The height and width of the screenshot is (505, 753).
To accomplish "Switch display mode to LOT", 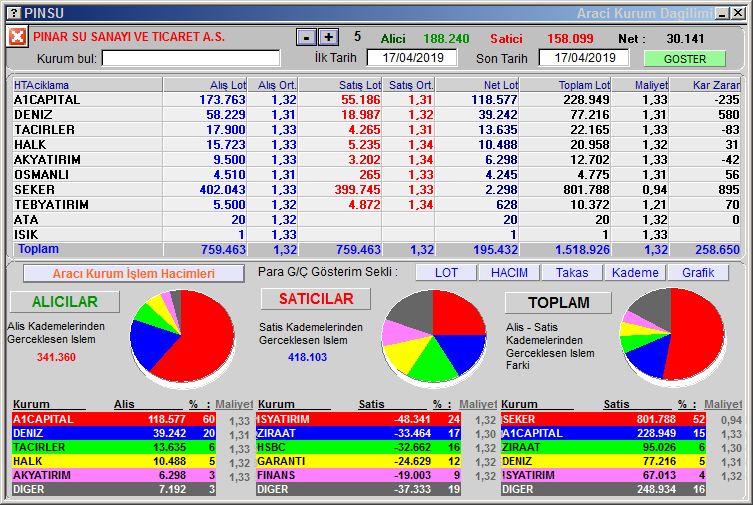I will [446, 273].
